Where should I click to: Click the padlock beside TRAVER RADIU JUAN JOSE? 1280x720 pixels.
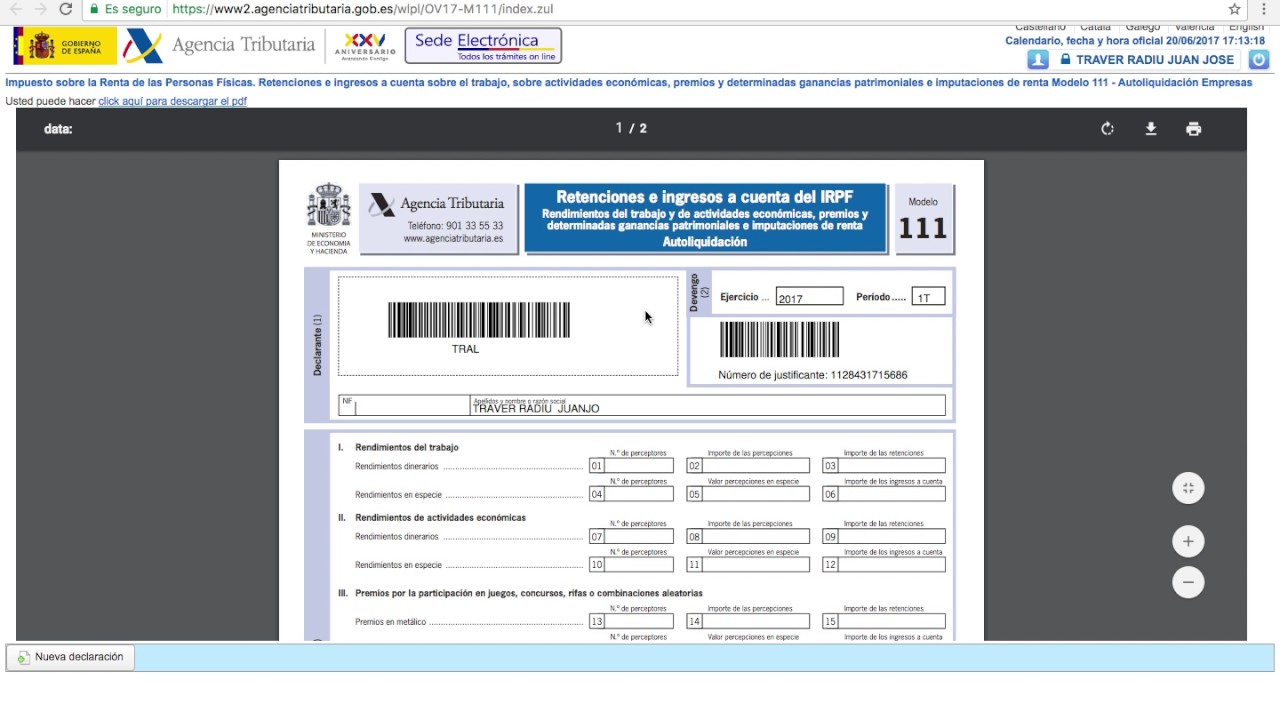(1066, 60)
